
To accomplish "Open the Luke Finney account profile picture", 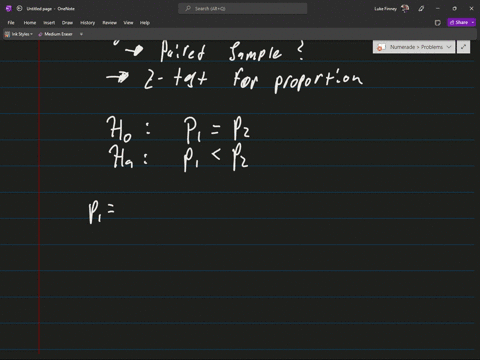I will (405, 9).
